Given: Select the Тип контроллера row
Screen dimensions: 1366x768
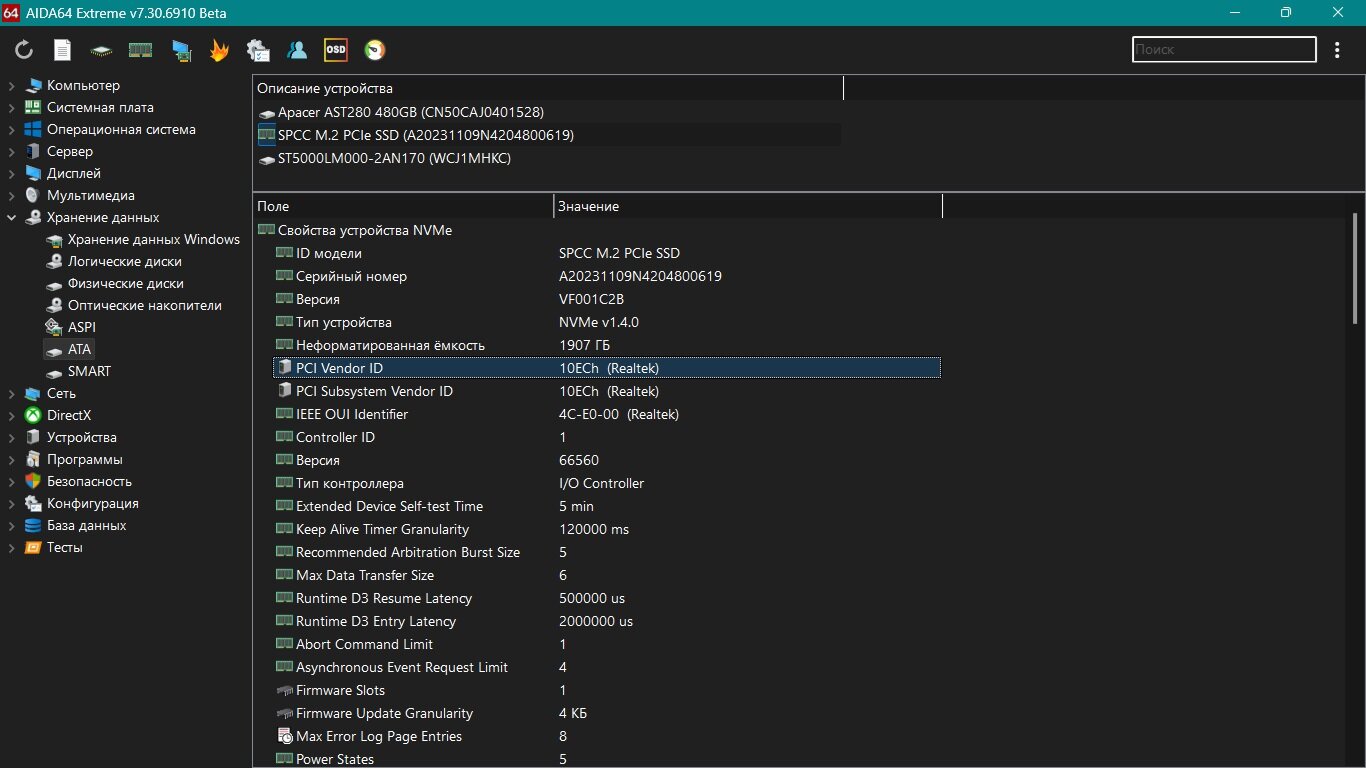Looking at the screenshot, I should click(607, 484).
